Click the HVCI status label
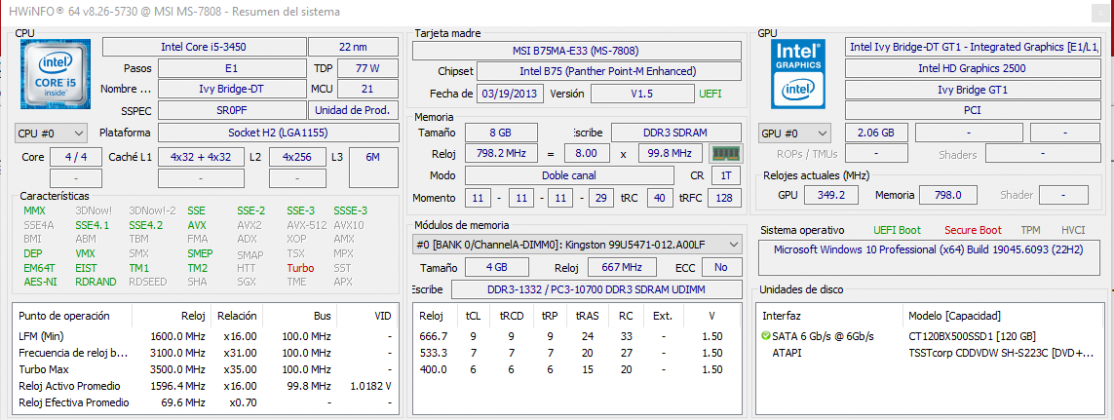 click(1073, 230)
